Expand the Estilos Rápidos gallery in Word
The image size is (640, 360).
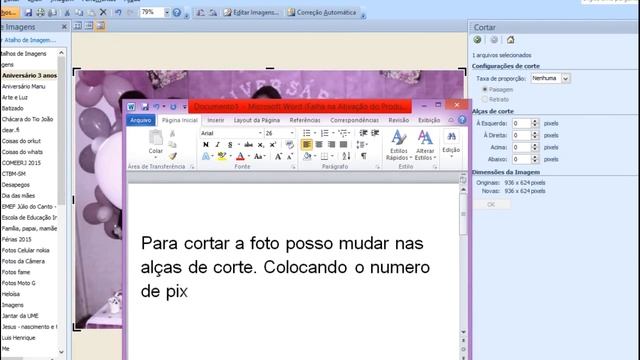[x=398, y=145]
